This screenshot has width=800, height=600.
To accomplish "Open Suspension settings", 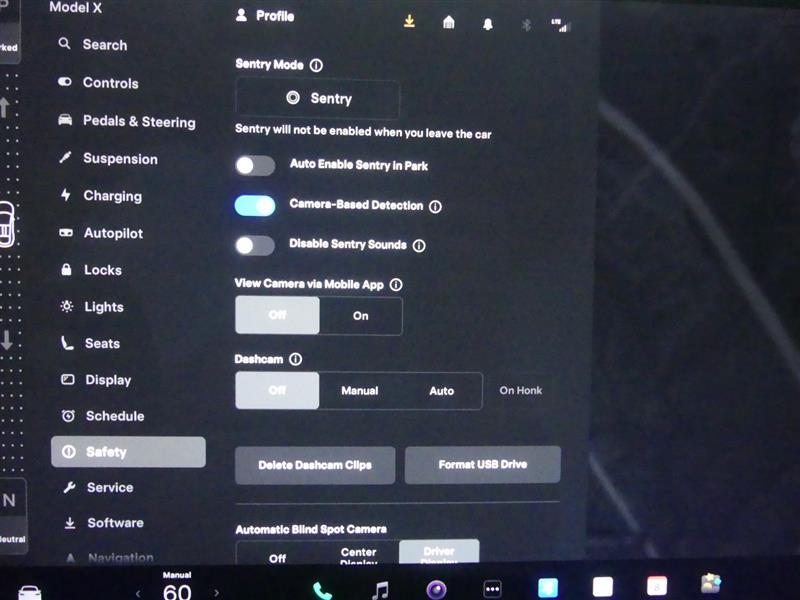I will (108, 159).
